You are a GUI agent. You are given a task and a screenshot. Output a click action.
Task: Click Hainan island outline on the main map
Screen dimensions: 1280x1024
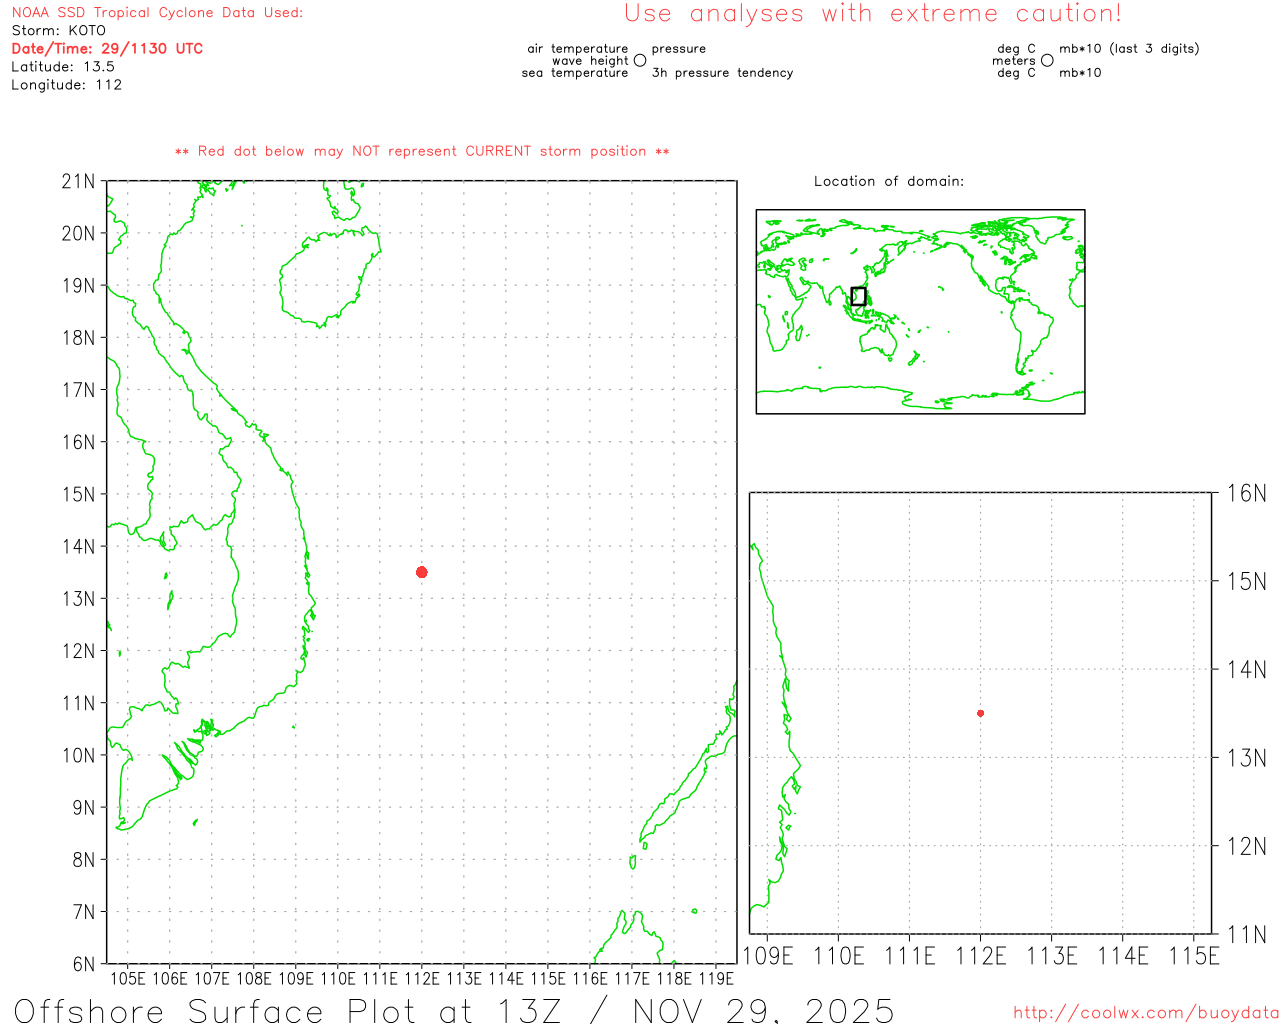coord(328,278)
